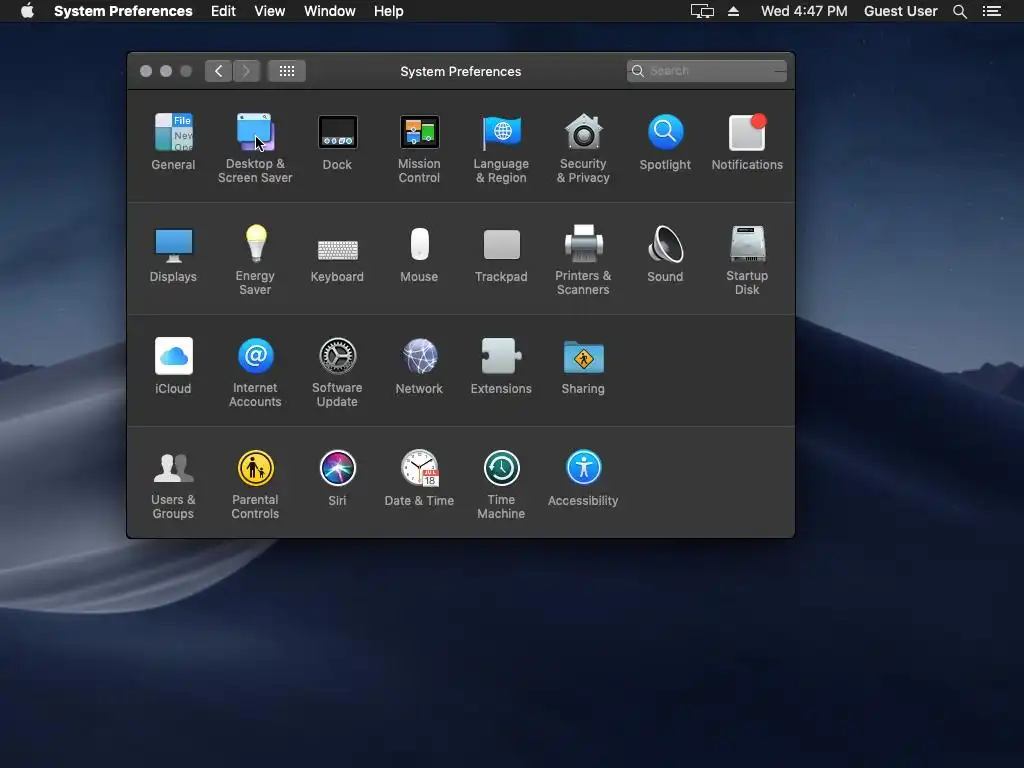Open the System Preferences app menu
Image resolution: width=1024 pixels, height=768 pixels.
tap(123, 11)
